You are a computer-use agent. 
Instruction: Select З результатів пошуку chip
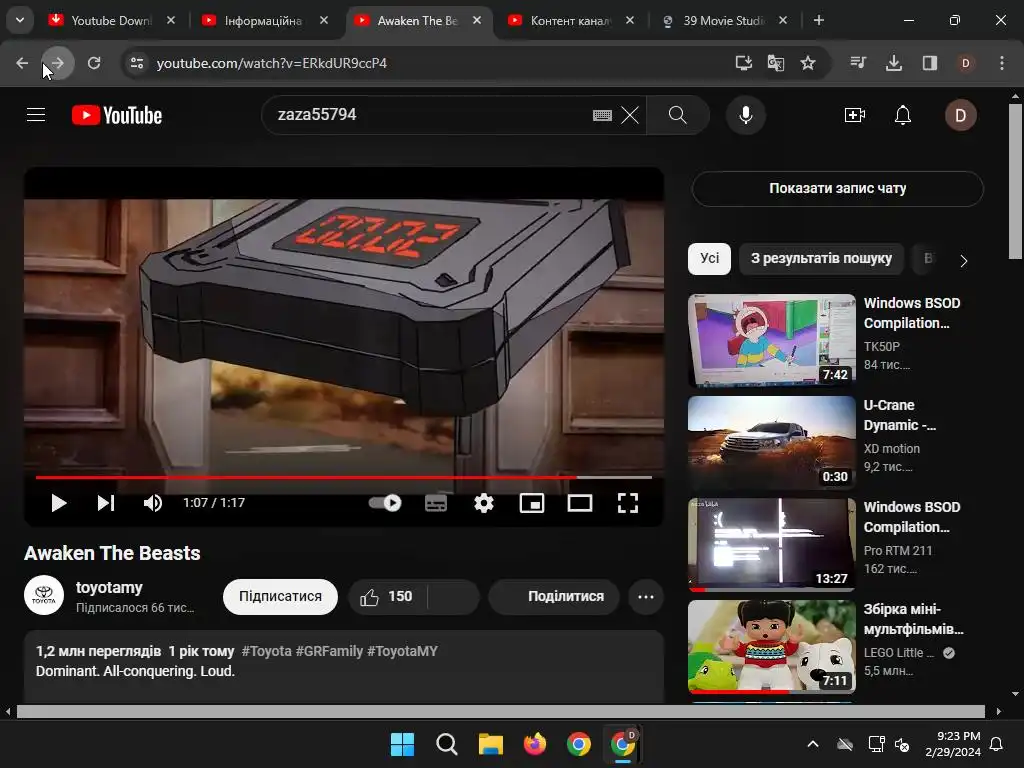click(x=821, y=259)
